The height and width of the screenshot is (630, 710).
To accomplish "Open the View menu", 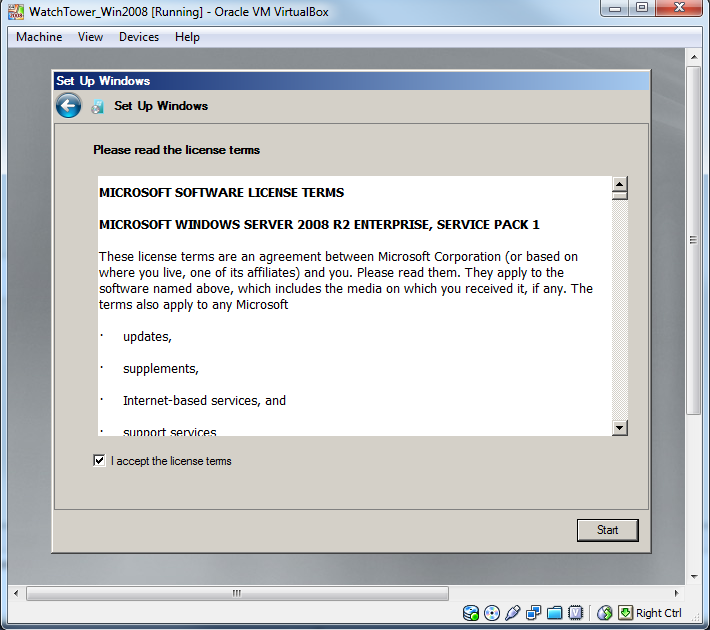I will (90, 37).
